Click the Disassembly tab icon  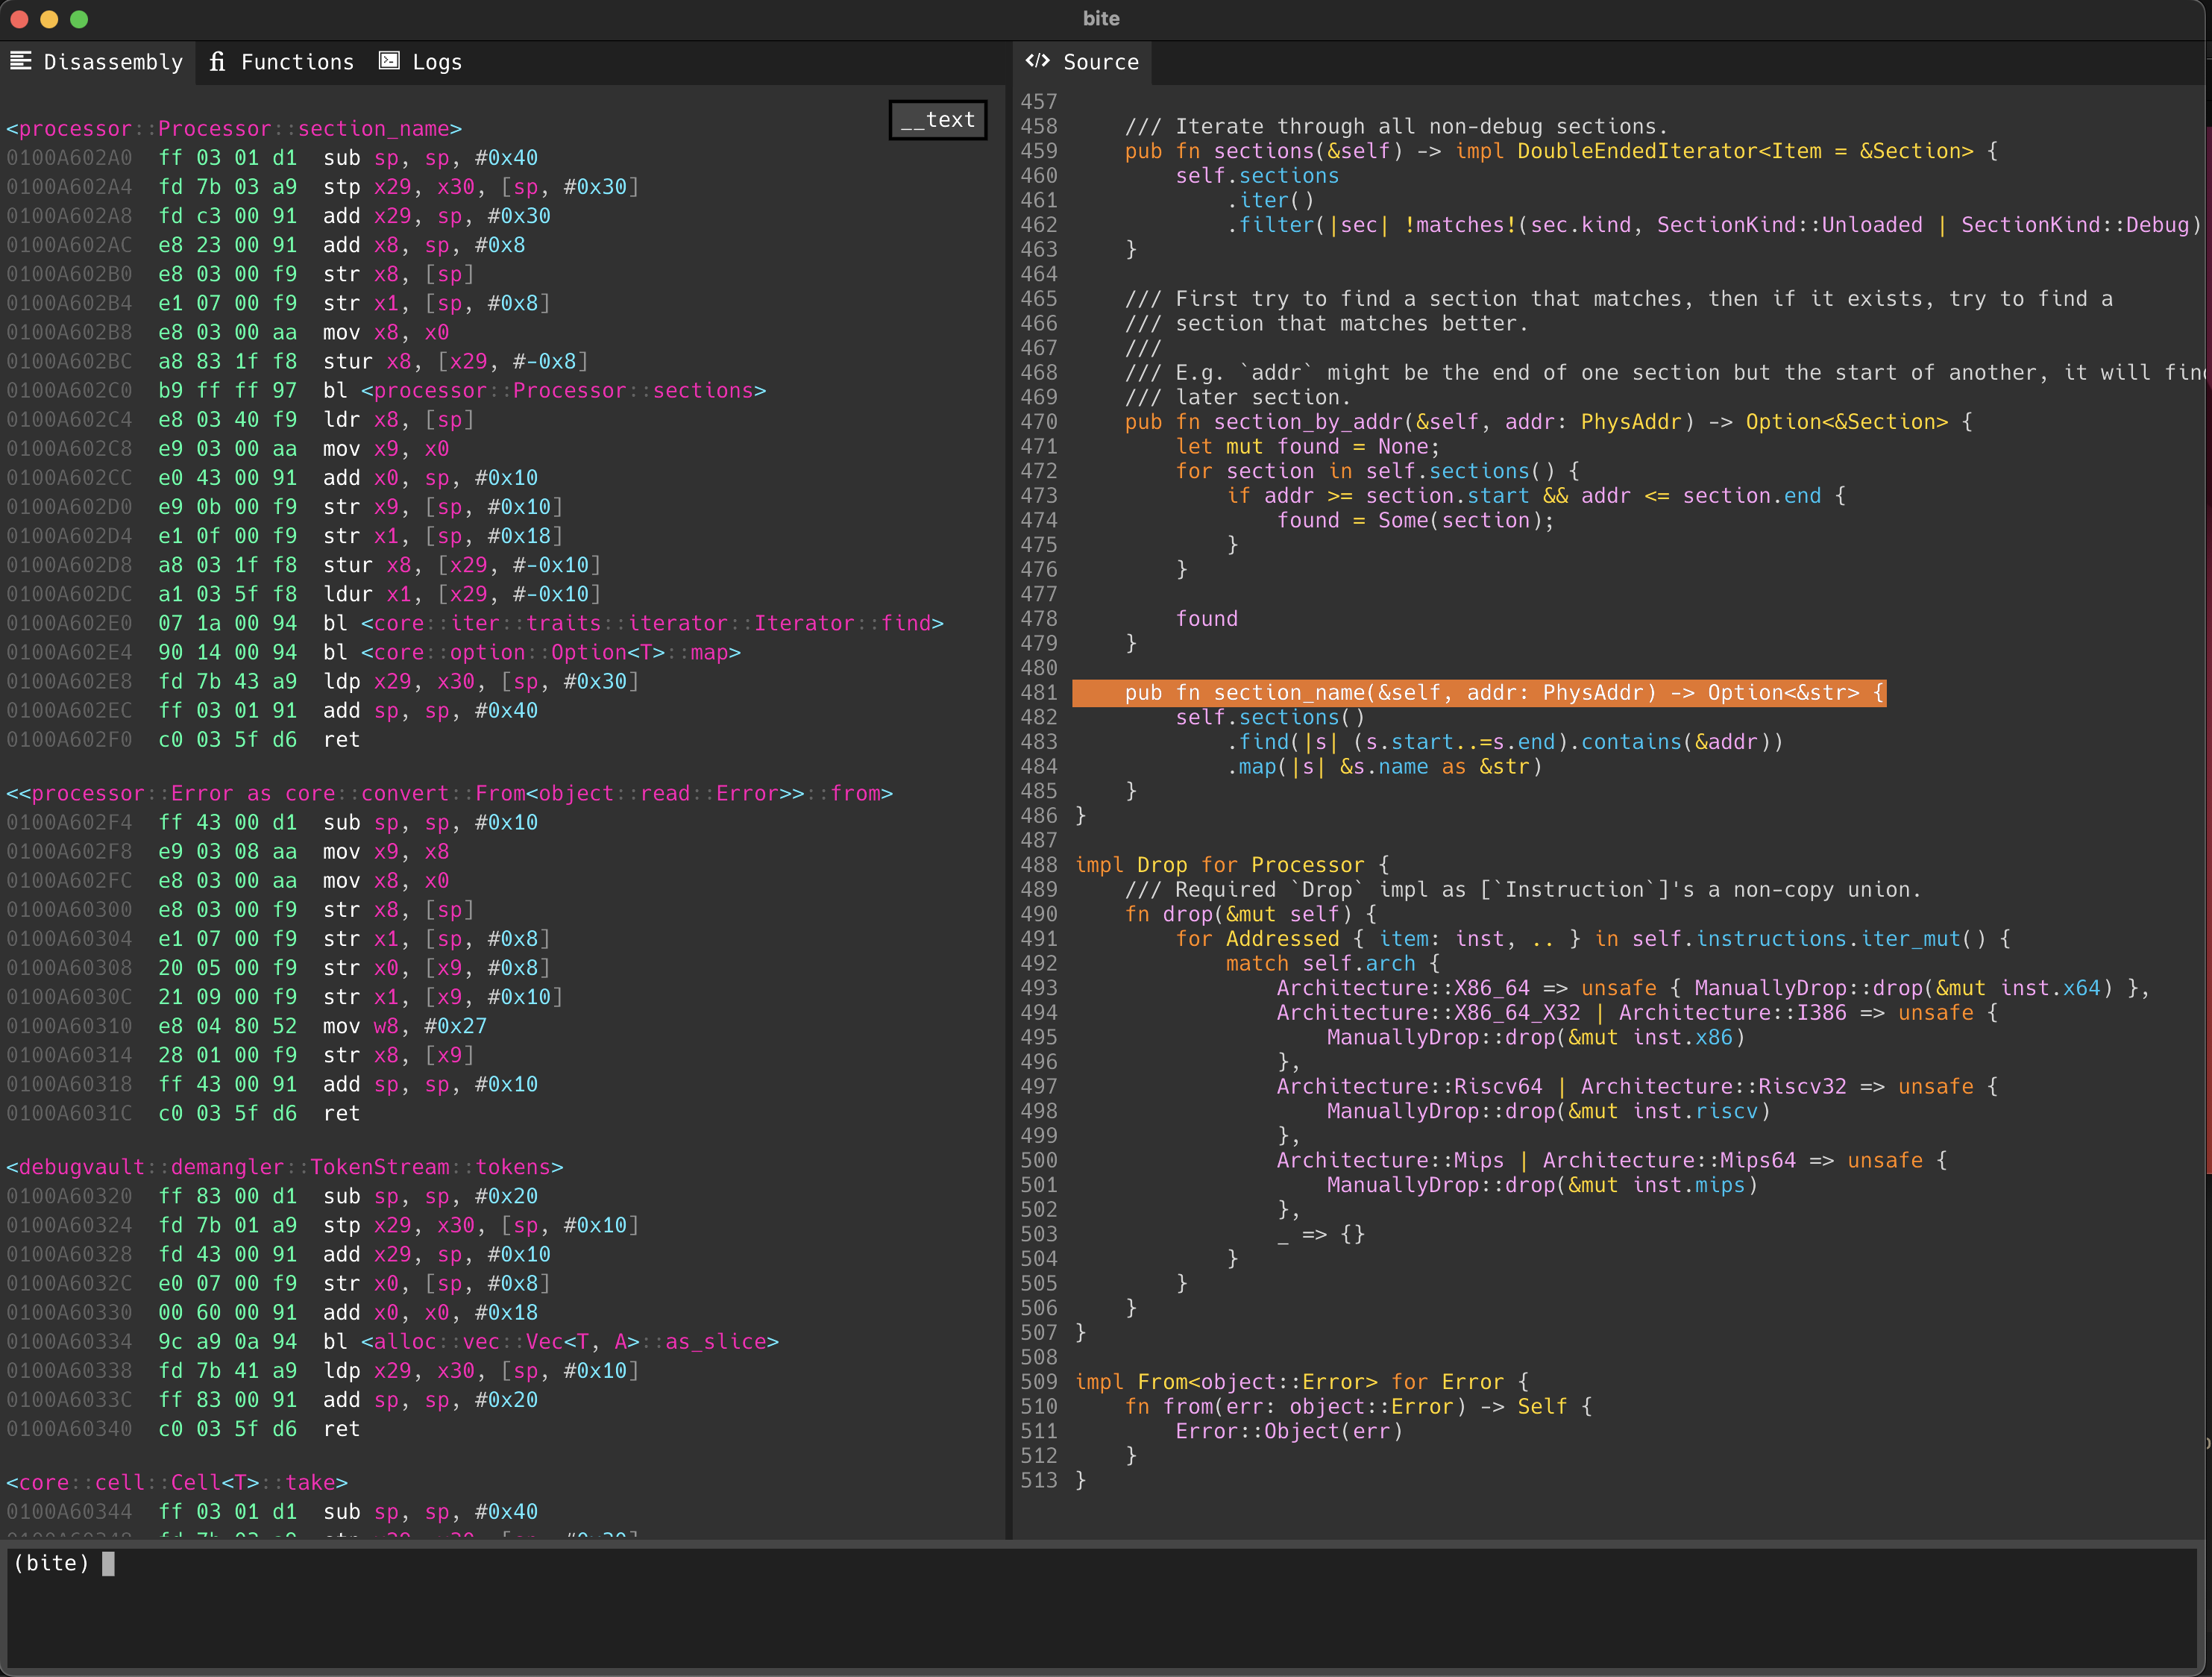pyautogui.click(x=21, y=61)
